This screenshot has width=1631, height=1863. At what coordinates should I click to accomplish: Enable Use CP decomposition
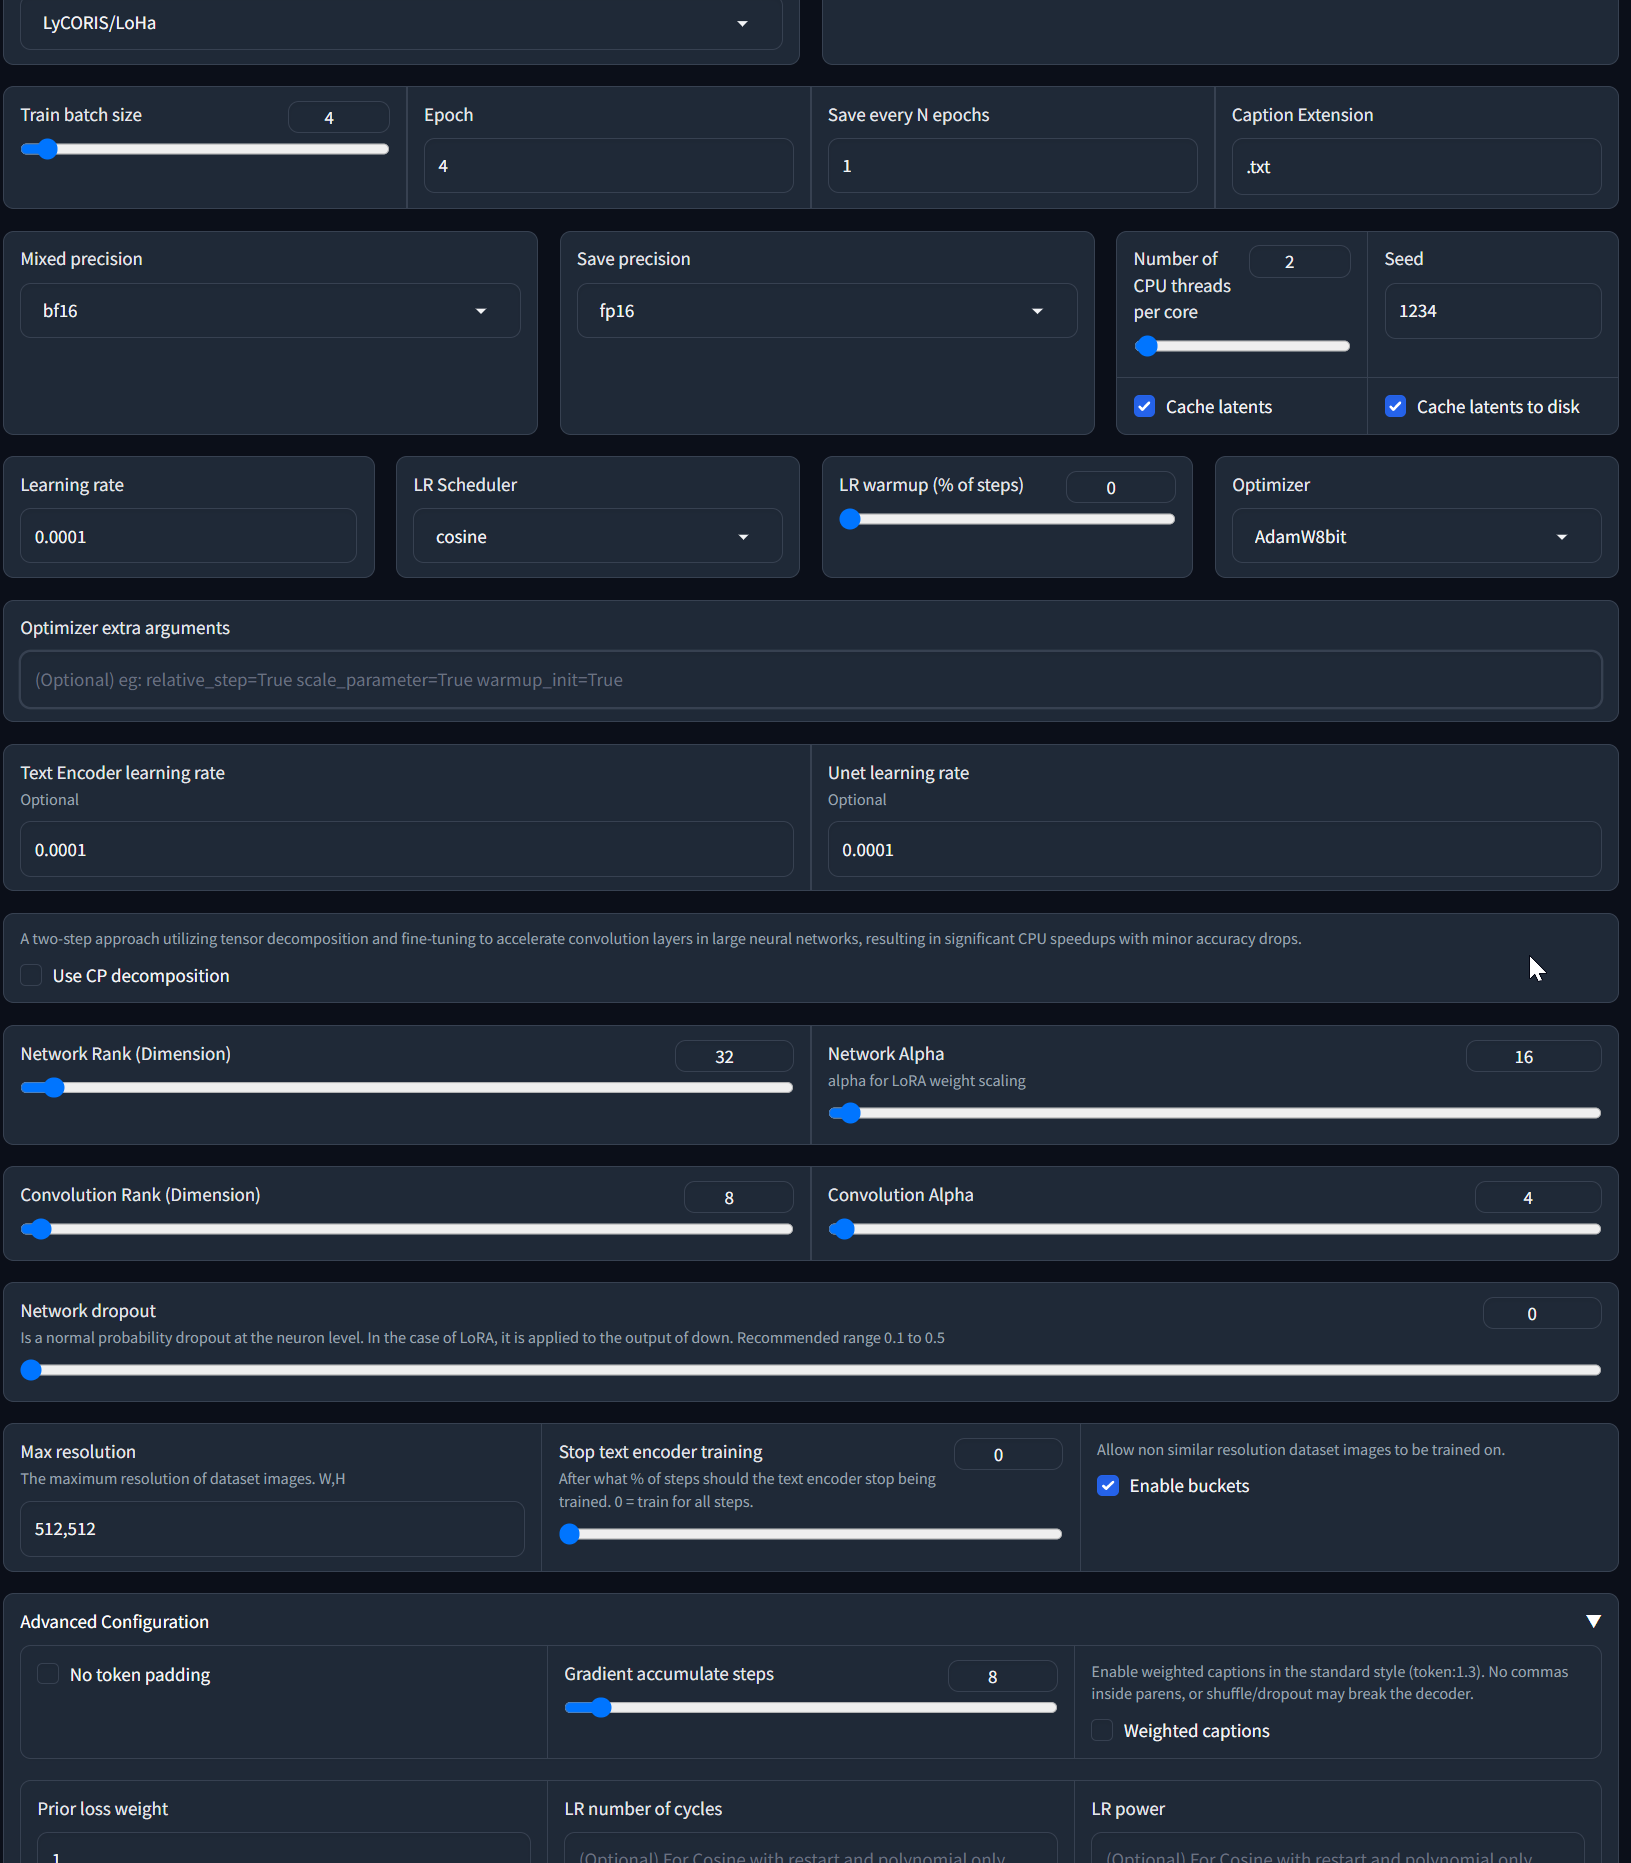click(31, 975)
